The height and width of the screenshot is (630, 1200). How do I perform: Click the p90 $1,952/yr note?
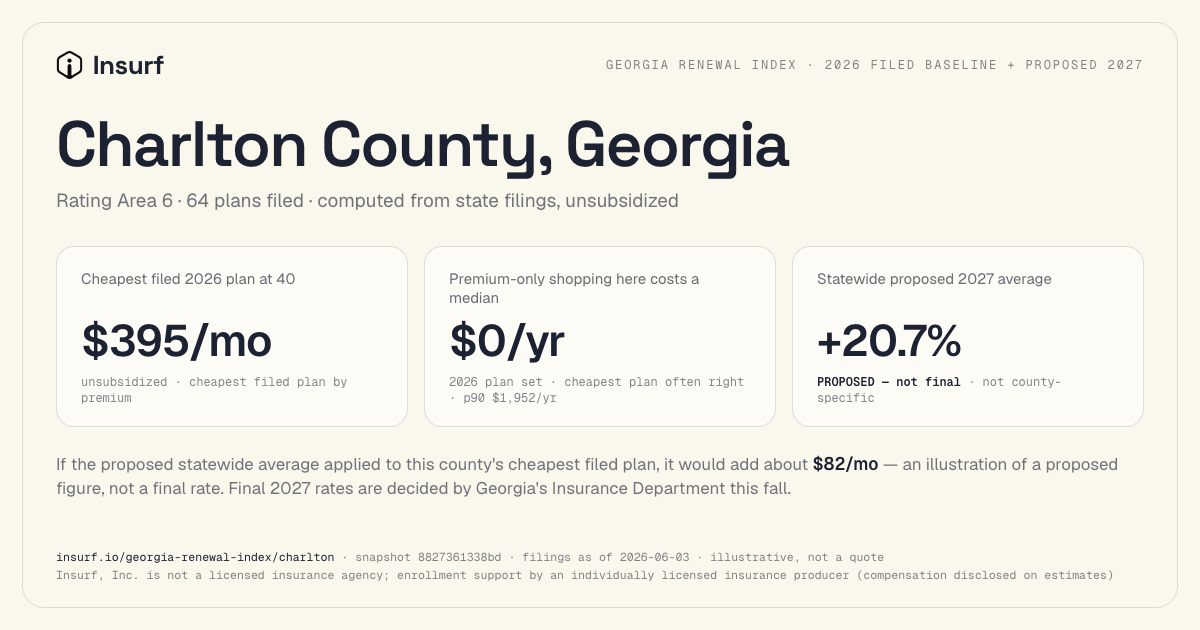point(510,398)
